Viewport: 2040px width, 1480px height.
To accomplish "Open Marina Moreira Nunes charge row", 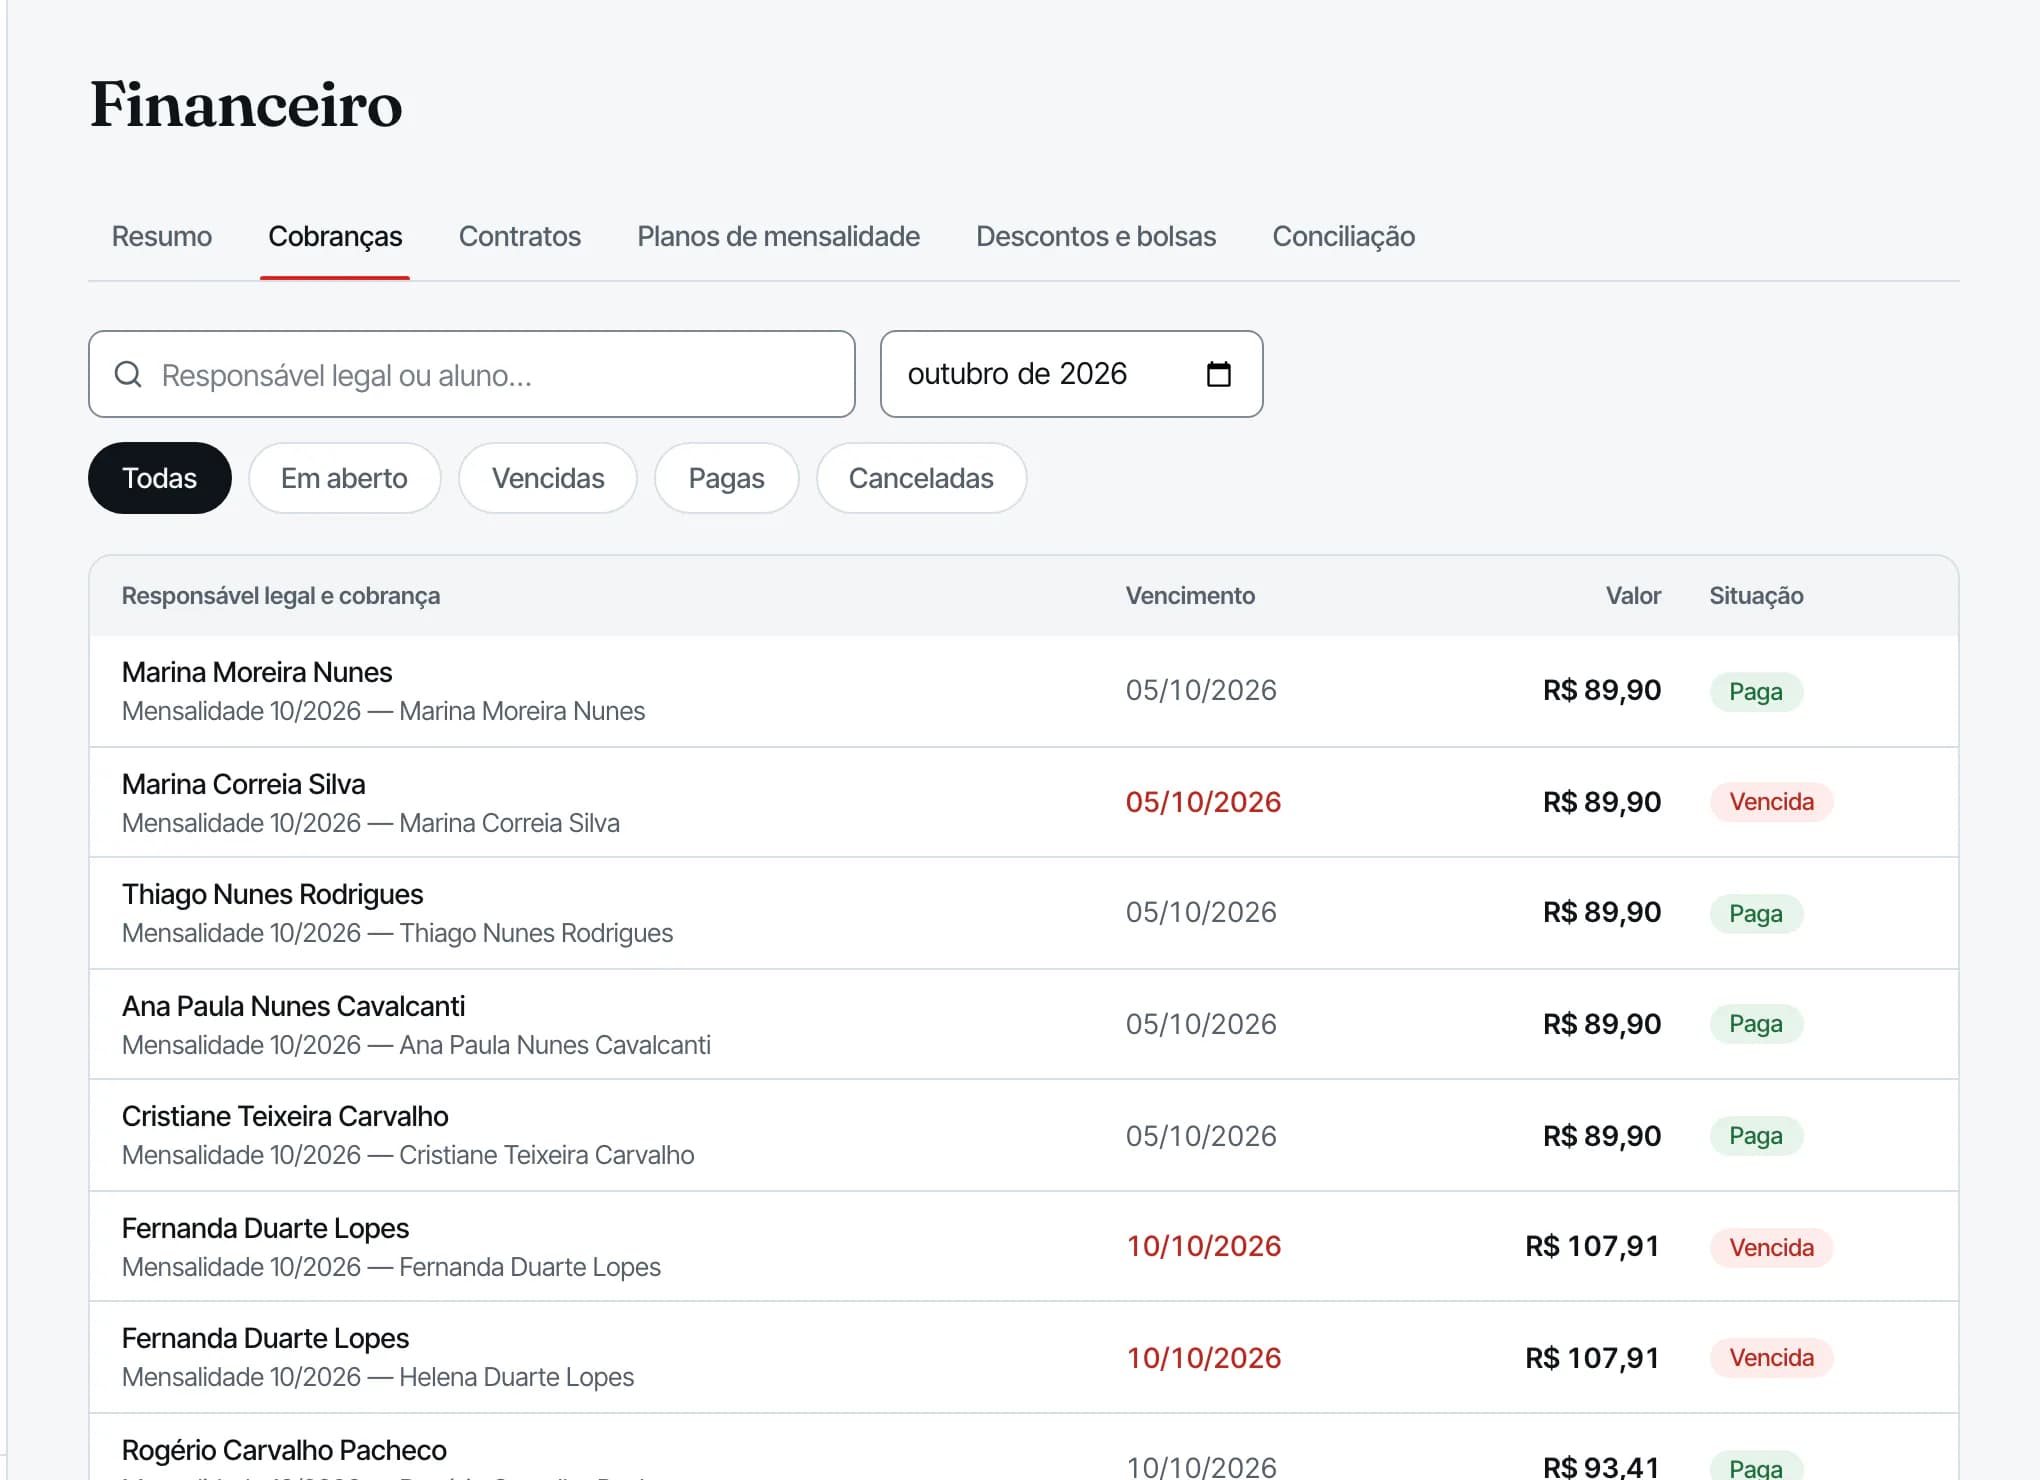I will pos(1023,691).
